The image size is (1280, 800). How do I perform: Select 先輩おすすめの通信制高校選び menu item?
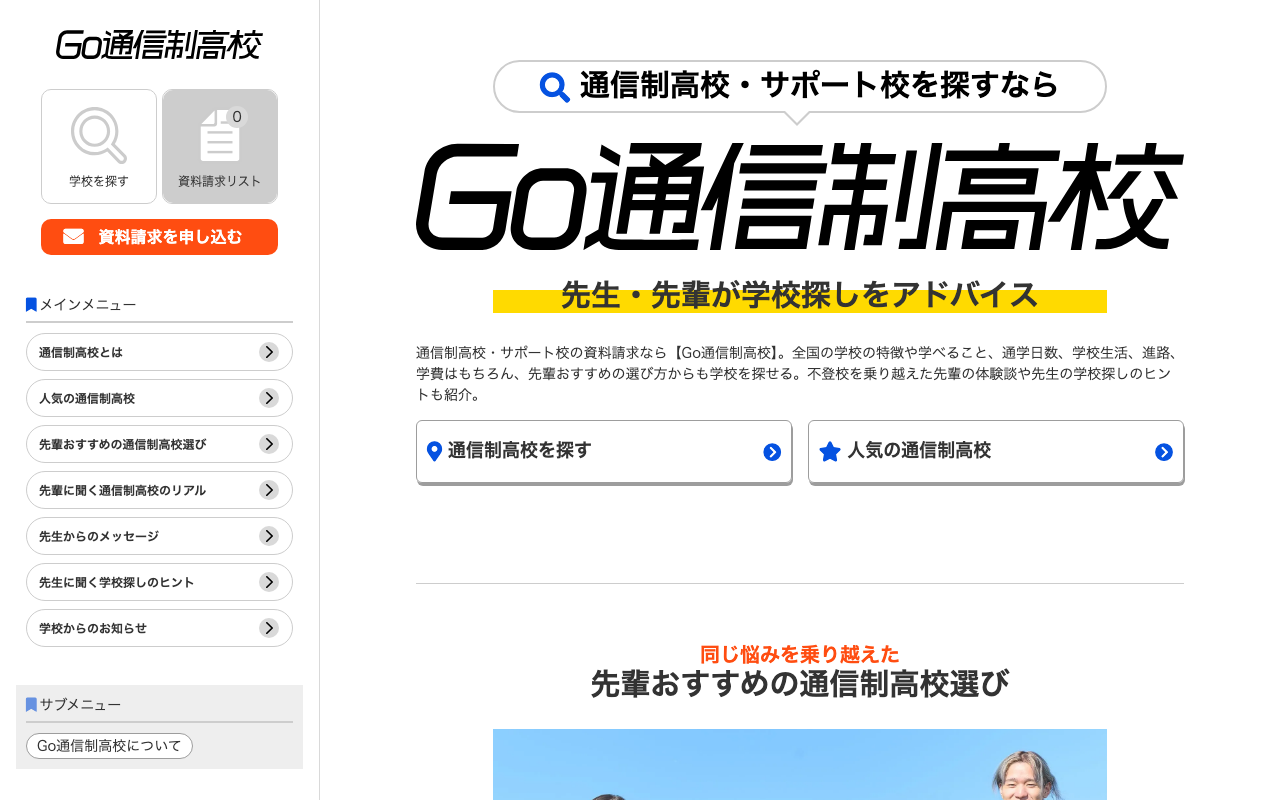[x=159, y=444]
